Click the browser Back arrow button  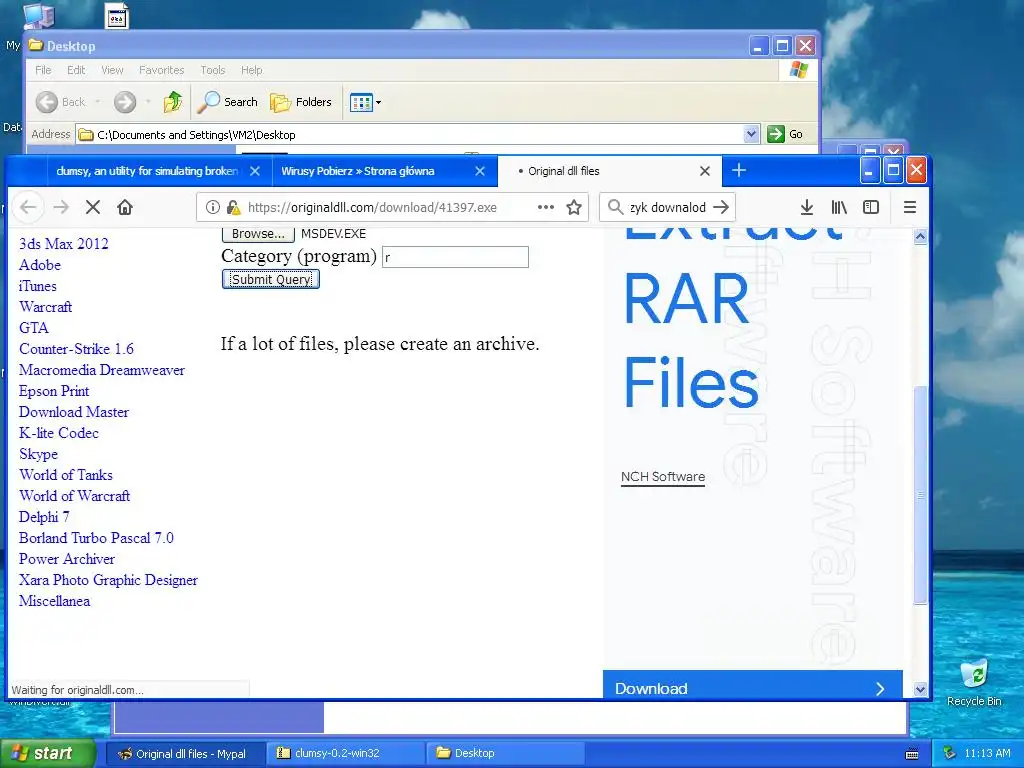pyautogui.click(x=27, y=208)
